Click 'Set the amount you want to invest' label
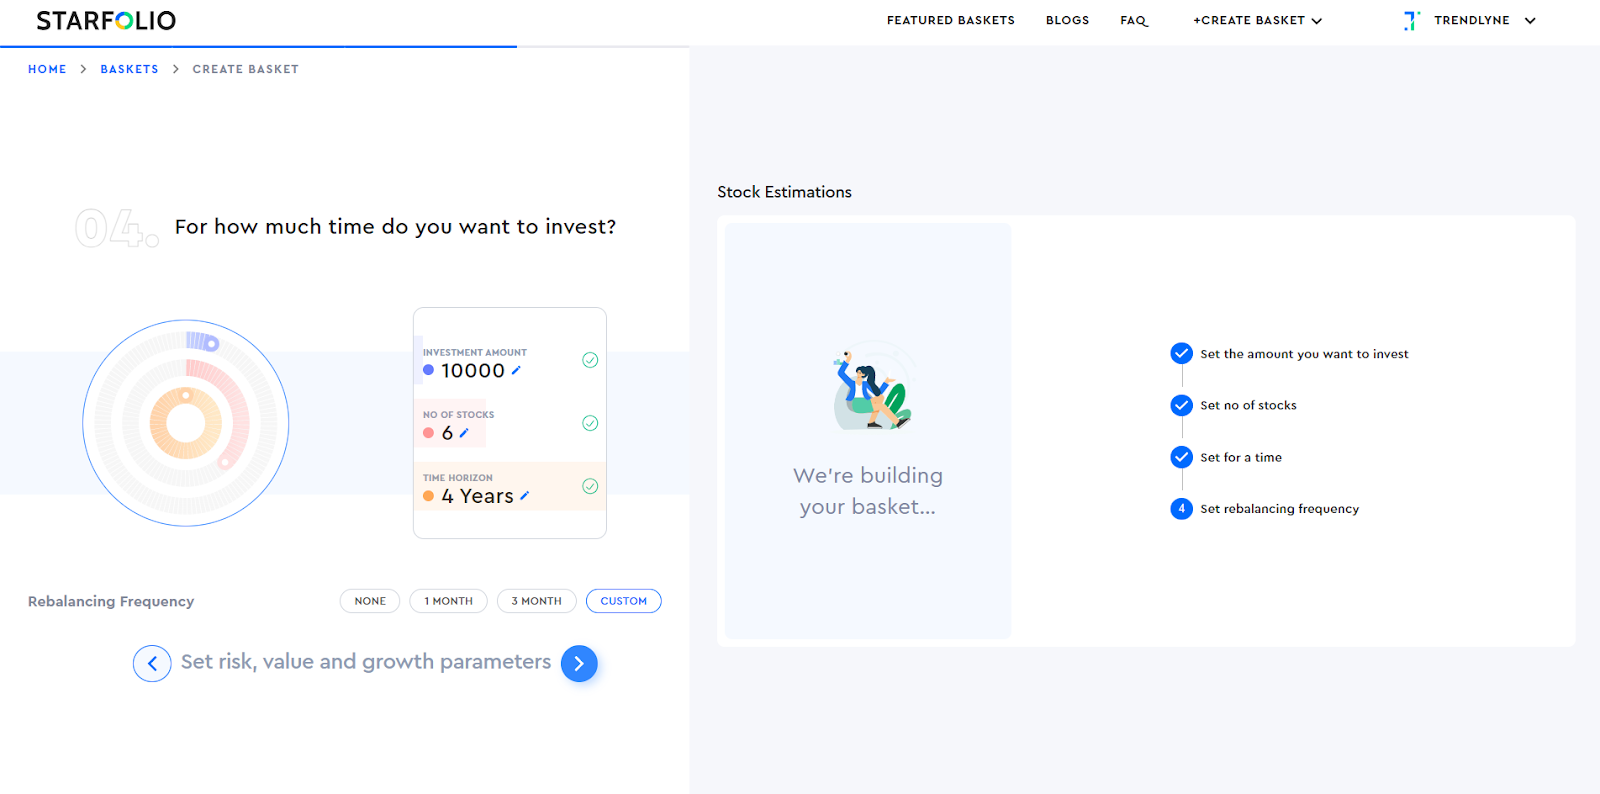Image resolution: width=1600 pixels, height=794 pixels. coord(1304,354)
